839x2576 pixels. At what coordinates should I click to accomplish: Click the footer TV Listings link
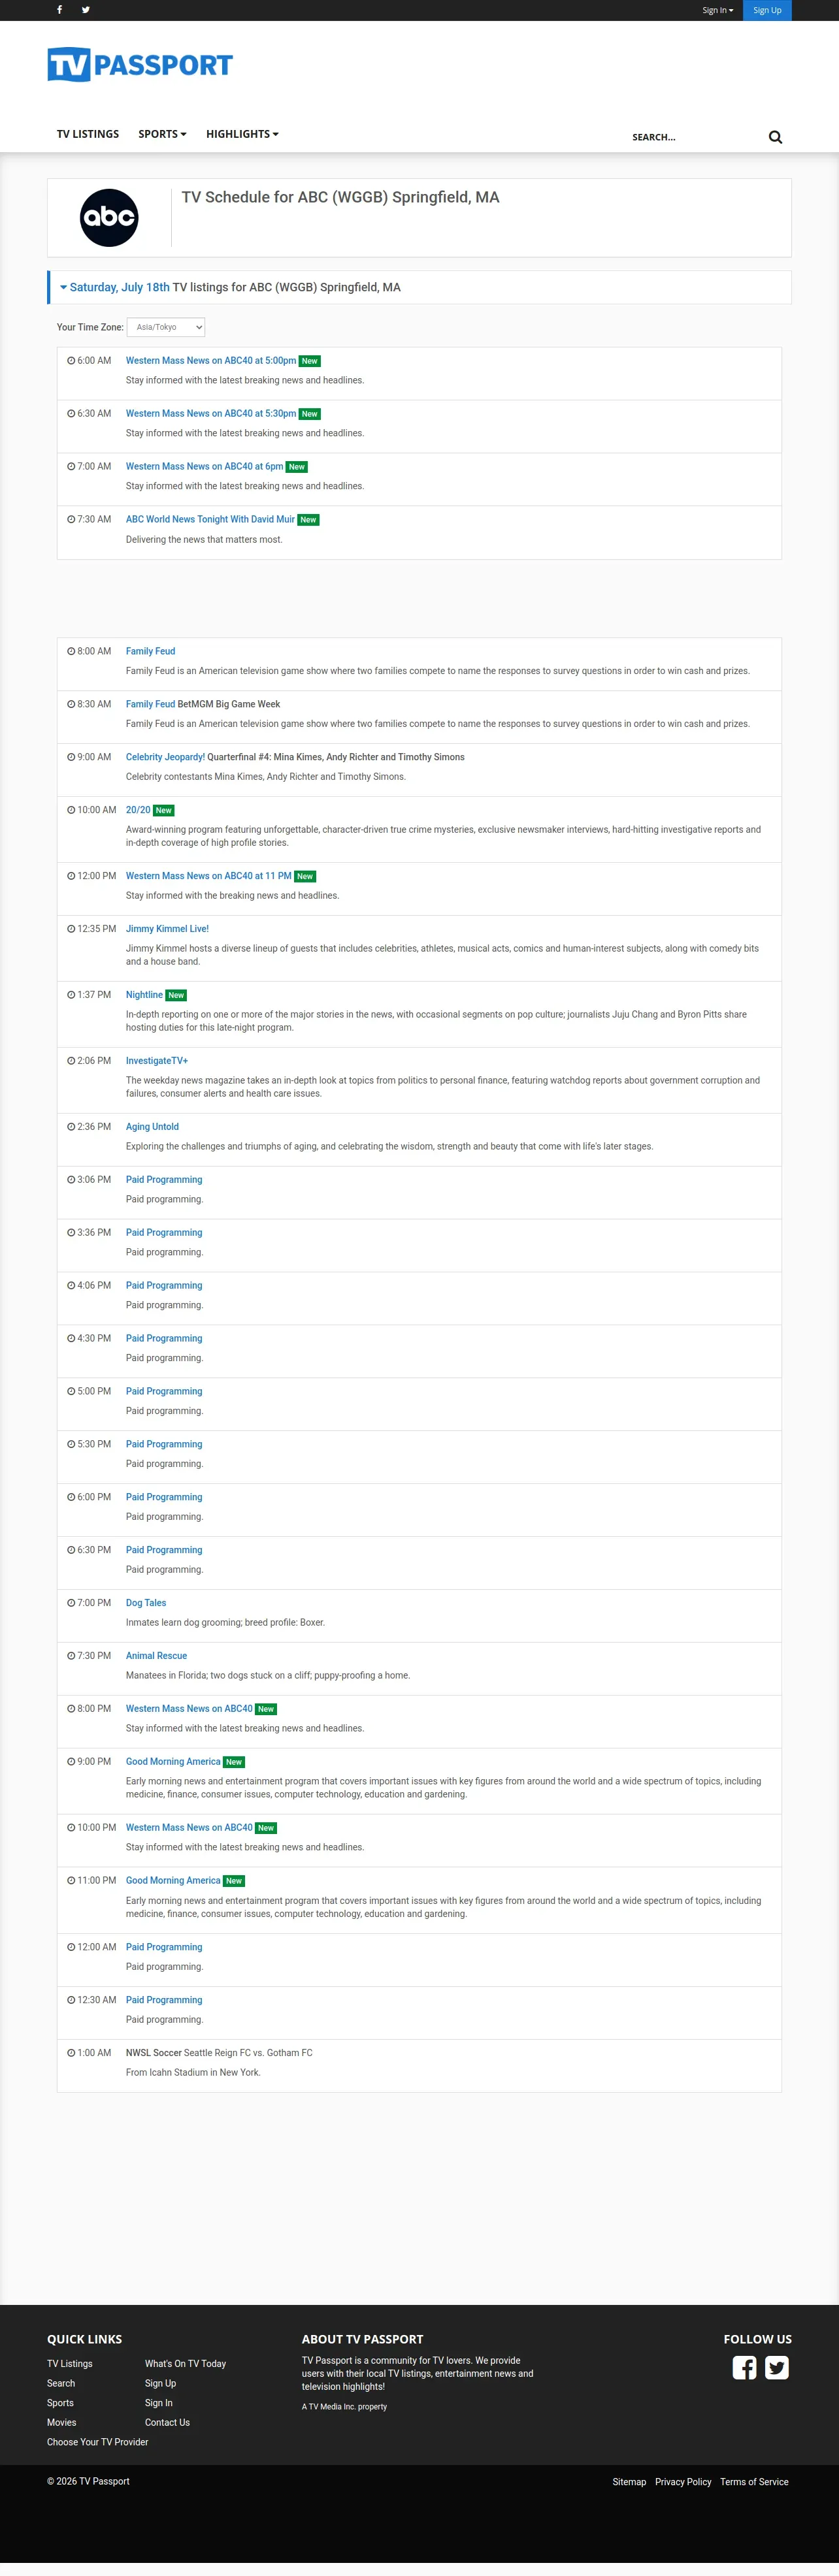(70, 2364)
